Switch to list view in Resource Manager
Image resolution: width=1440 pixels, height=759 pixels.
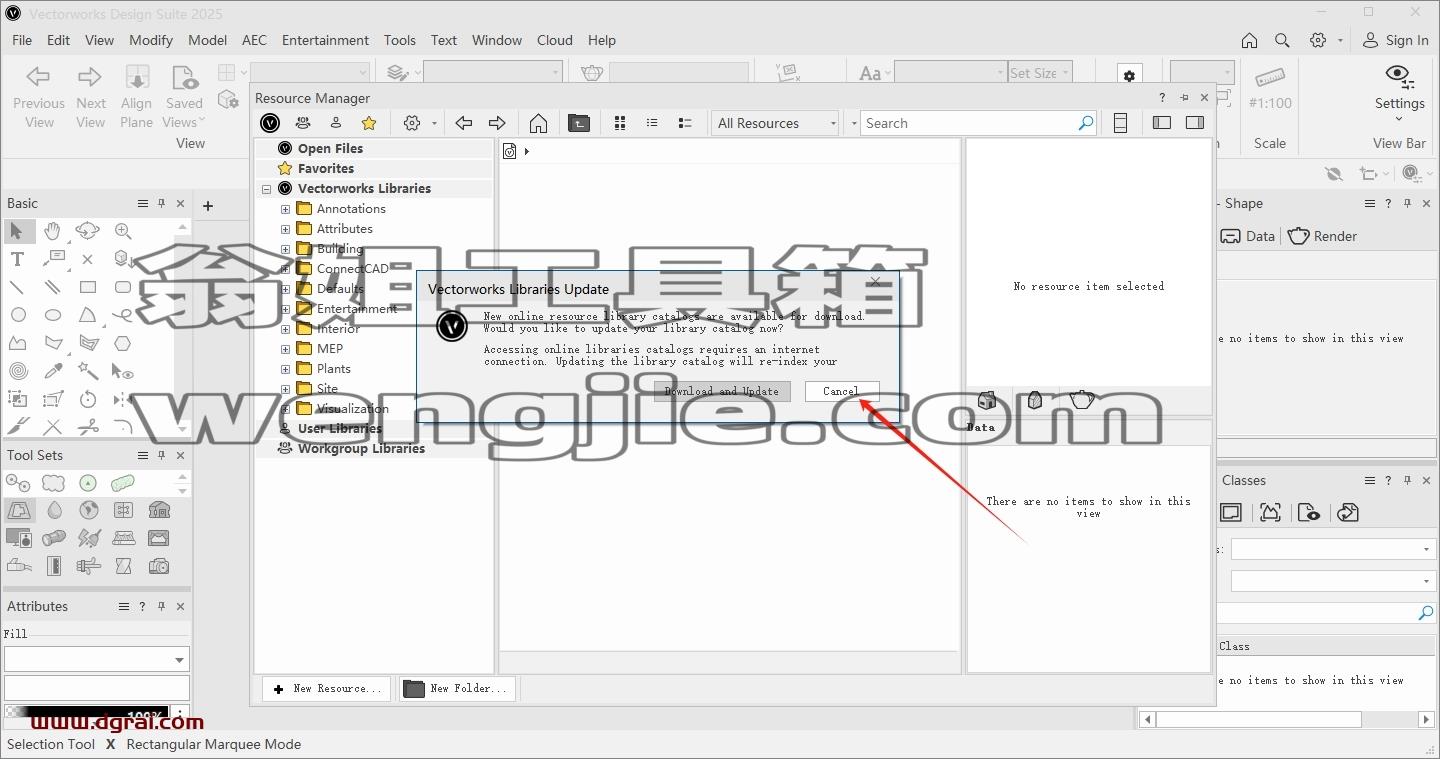(x=652, y=123)
